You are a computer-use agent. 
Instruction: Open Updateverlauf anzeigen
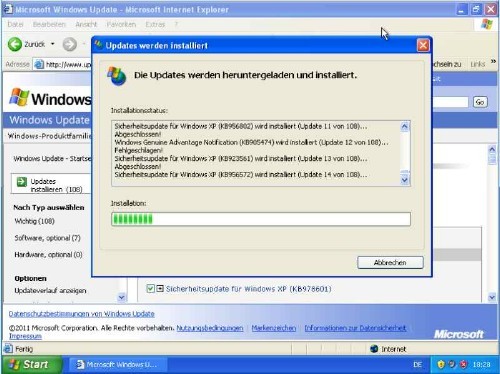[50, 291]
